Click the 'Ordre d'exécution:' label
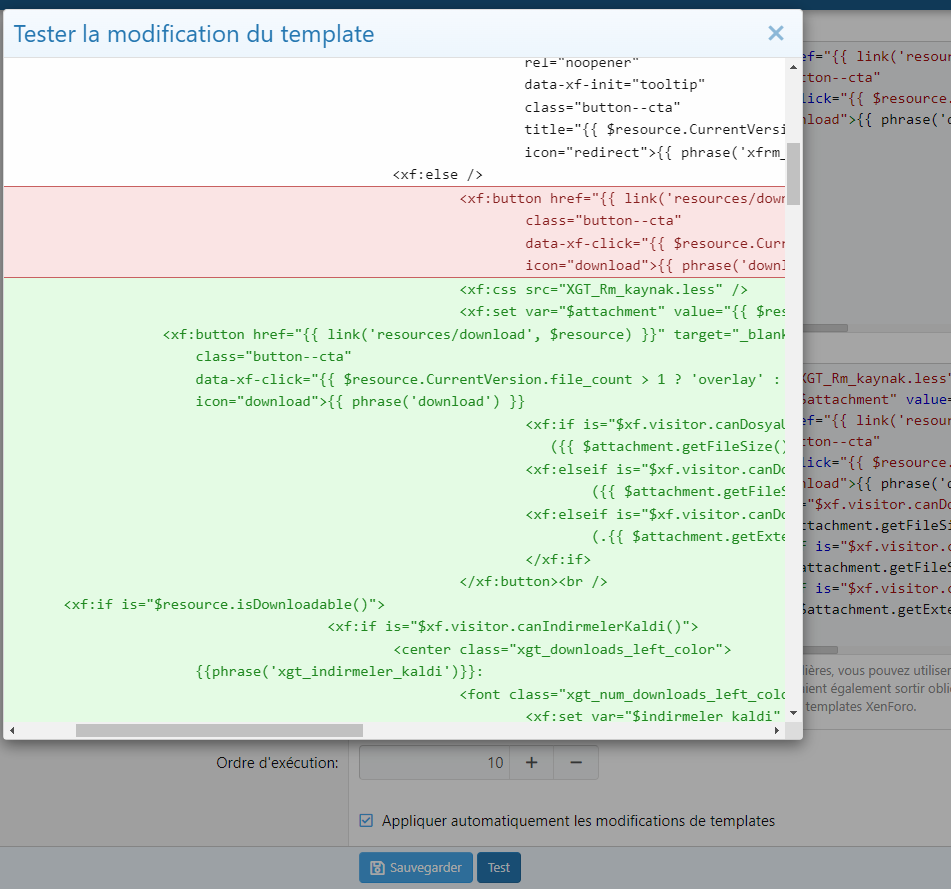This screenshot has height=889, width=951. click(277, 762)
